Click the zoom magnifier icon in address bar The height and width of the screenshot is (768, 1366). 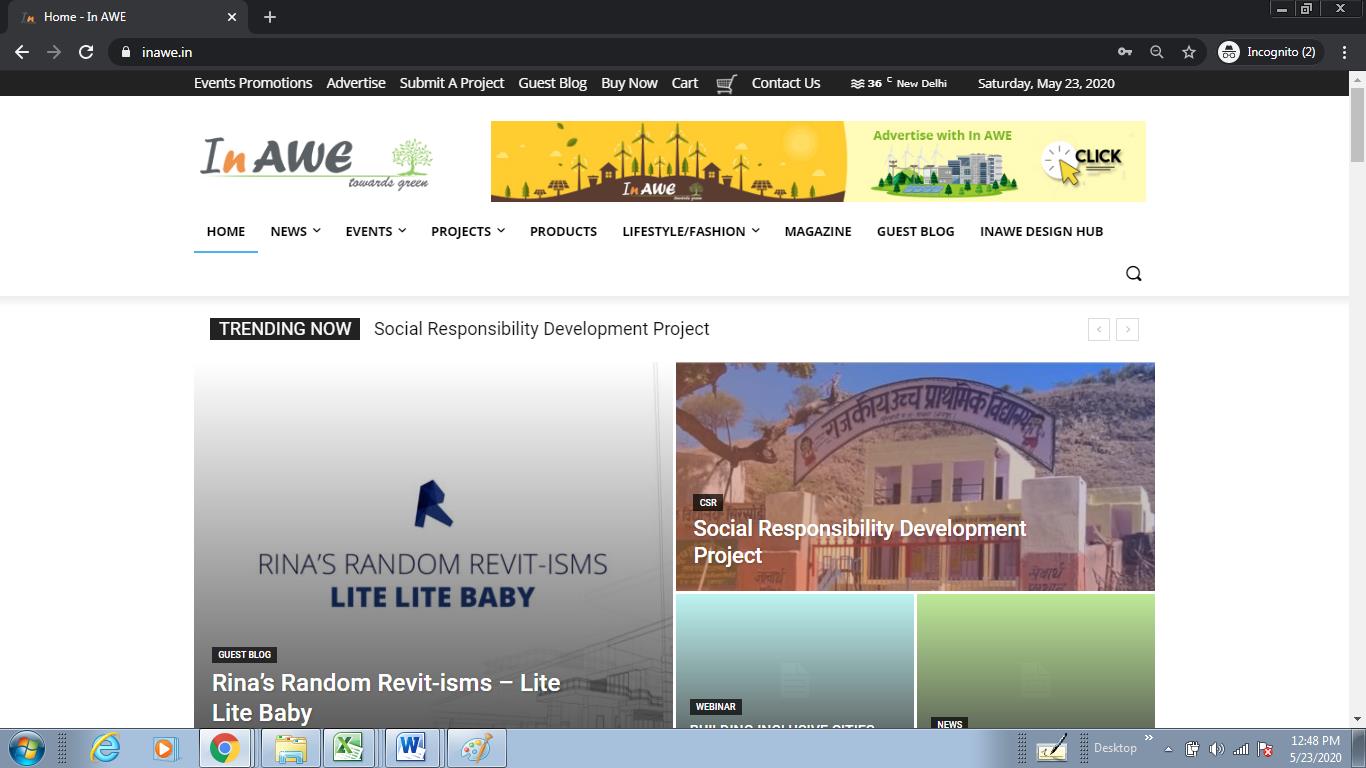pos(1157,52)
